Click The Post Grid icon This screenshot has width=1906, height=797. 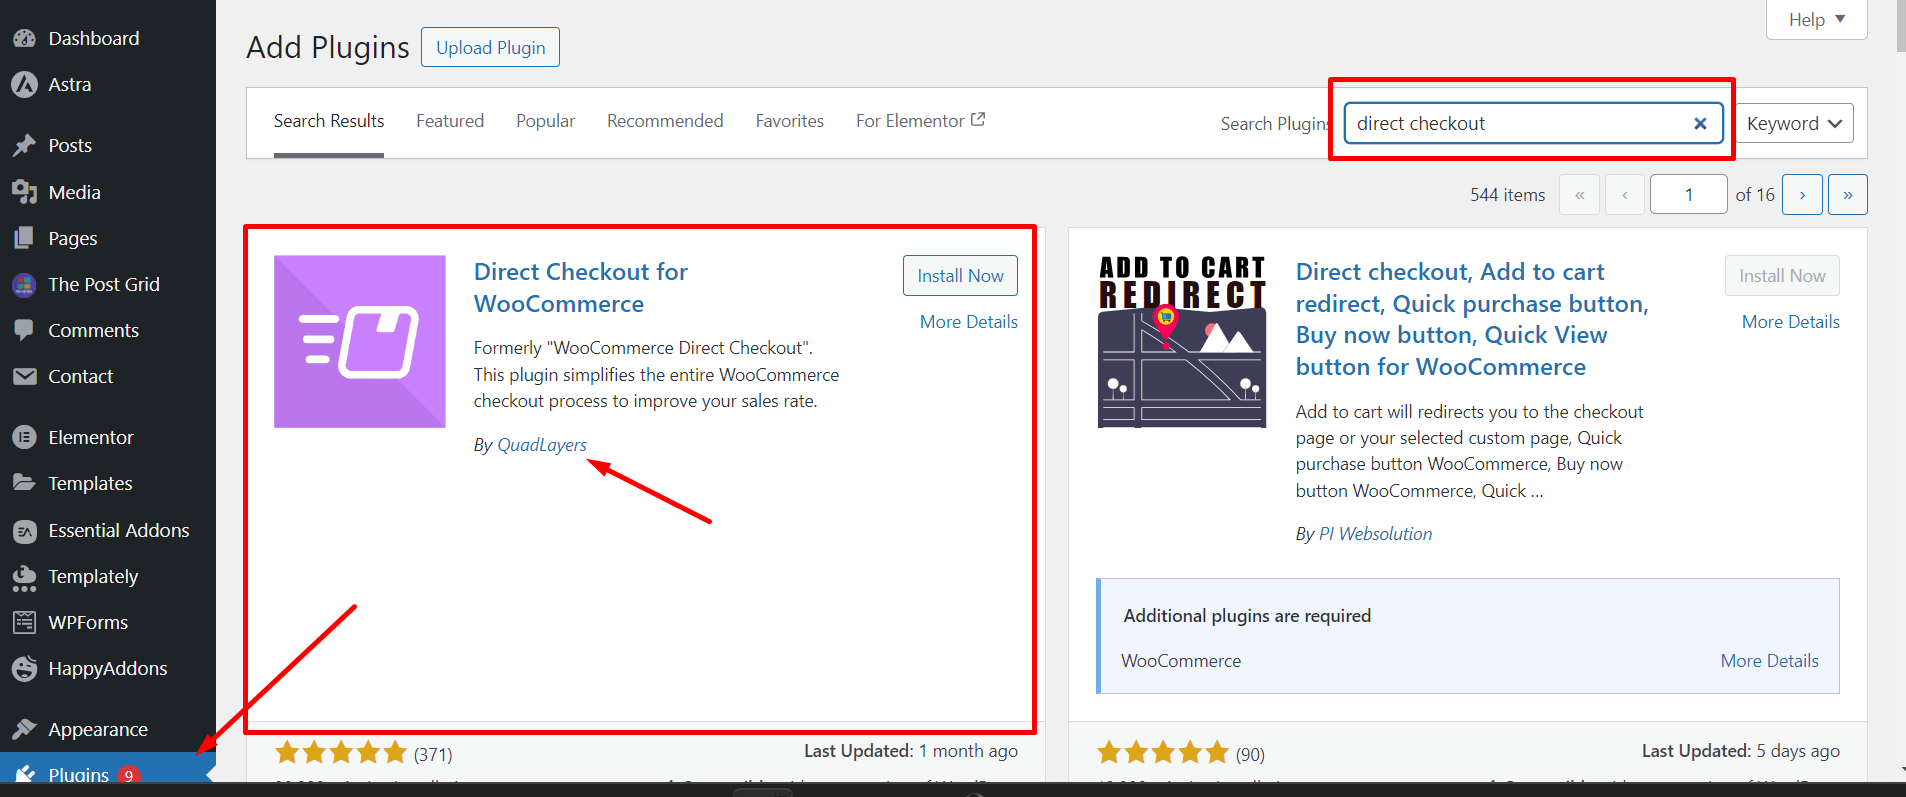[24, 285]
